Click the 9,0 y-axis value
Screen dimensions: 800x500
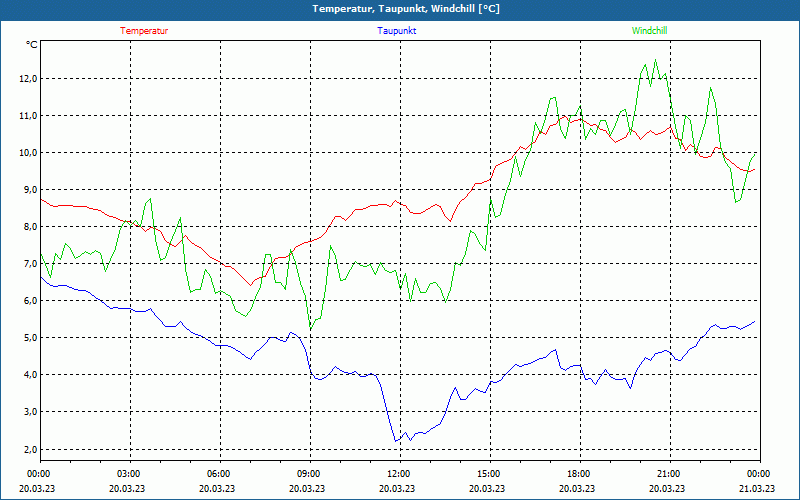30,190
